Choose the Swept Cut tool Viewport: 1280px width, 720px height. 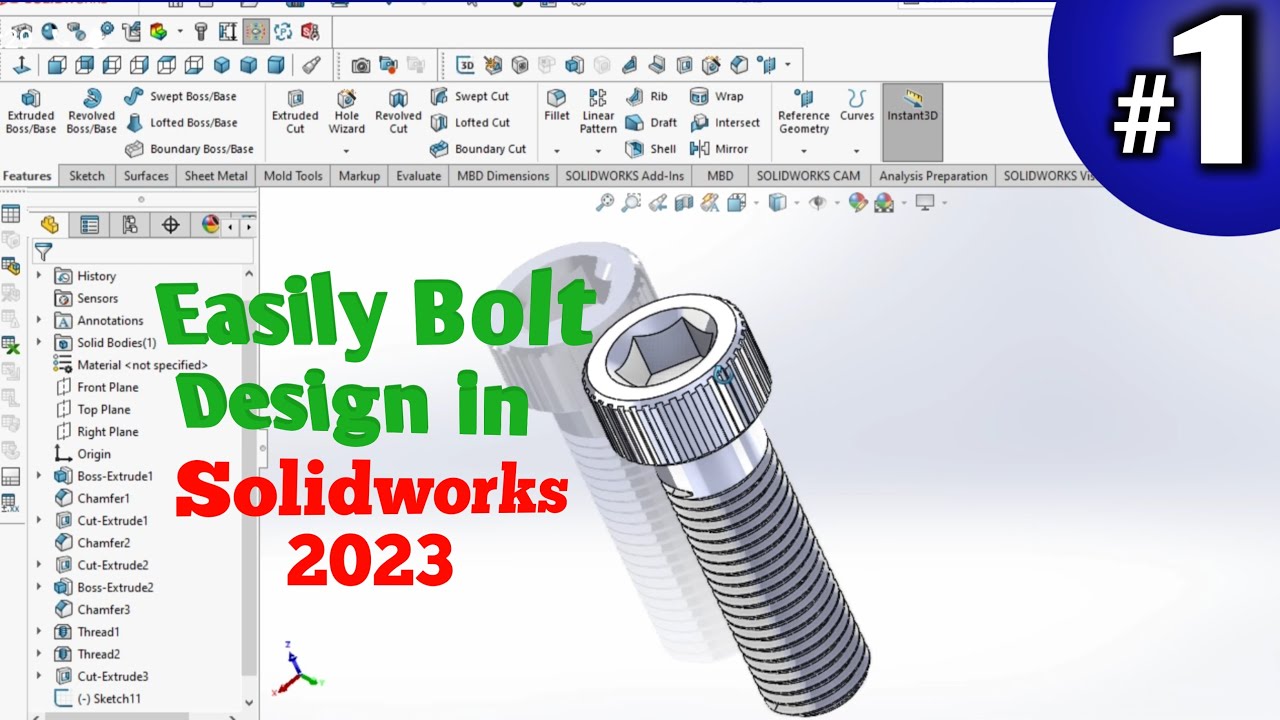470,97
